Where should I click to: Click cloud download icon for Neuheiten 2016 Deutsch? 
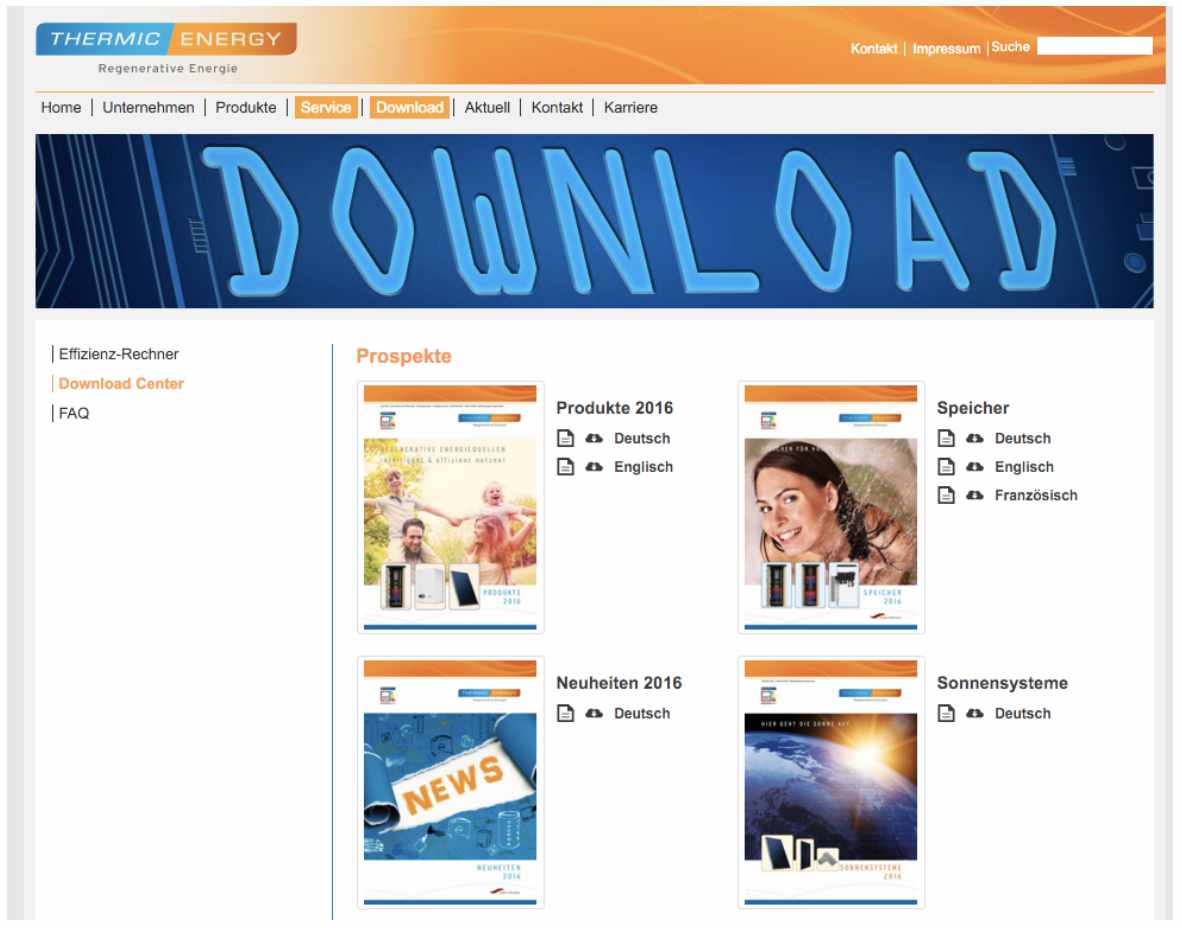point(594,714)
